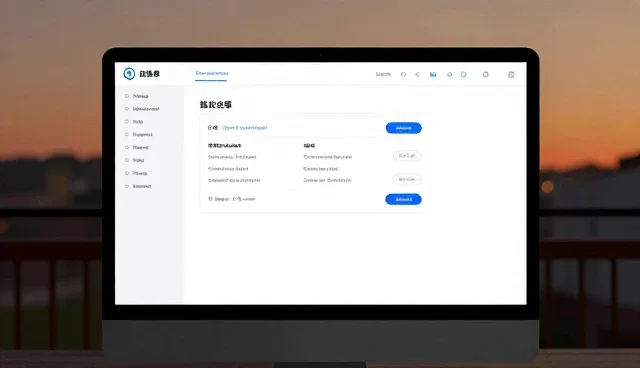
Task: Click the blue button in the card footer row
Action: 403,199
